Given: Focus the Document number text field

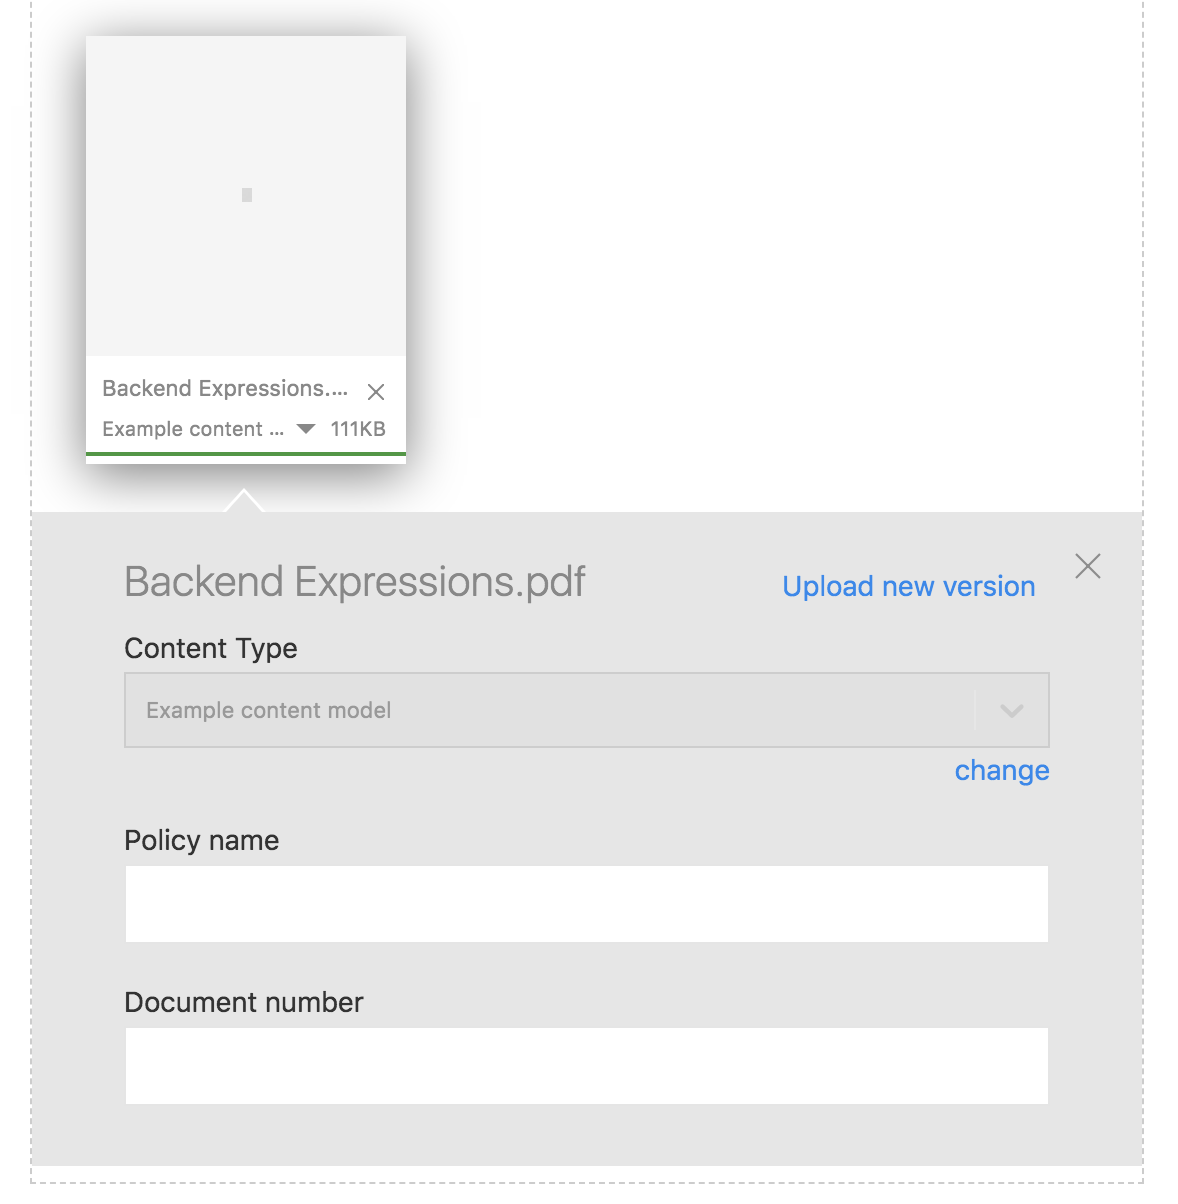Looking at the screenshot, I should pos(586,1066).
